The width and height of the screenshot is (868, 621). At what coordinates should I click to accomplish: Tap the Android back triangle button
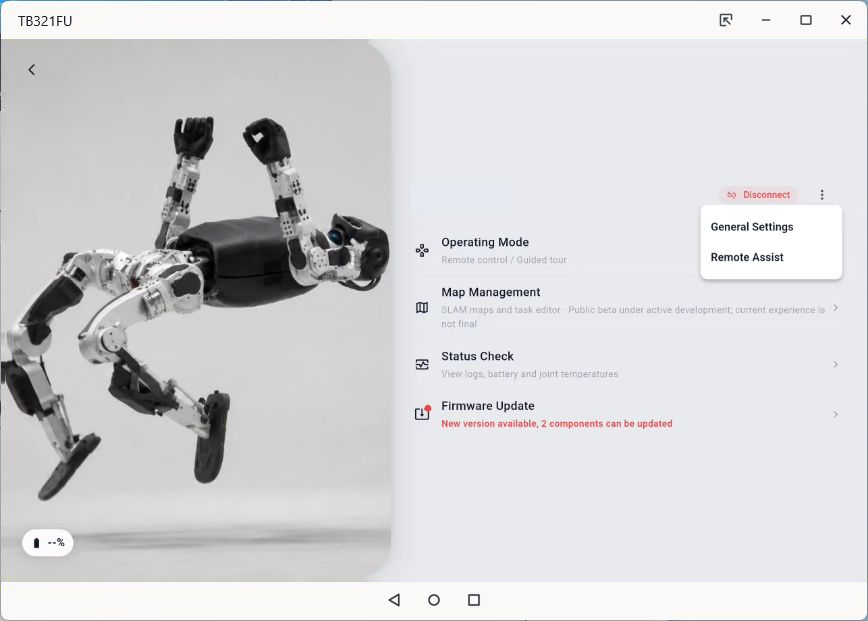[x=394, y=600]
